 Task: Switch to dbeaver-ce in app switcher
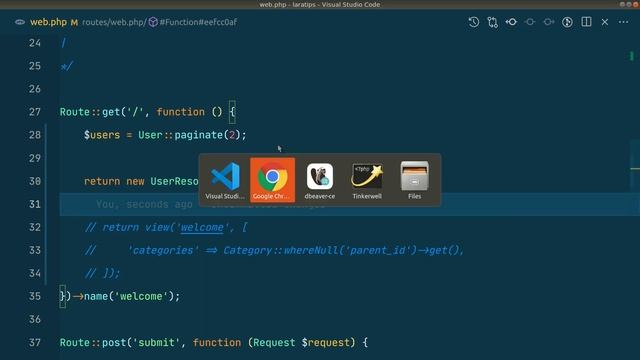tap(320, 180)
